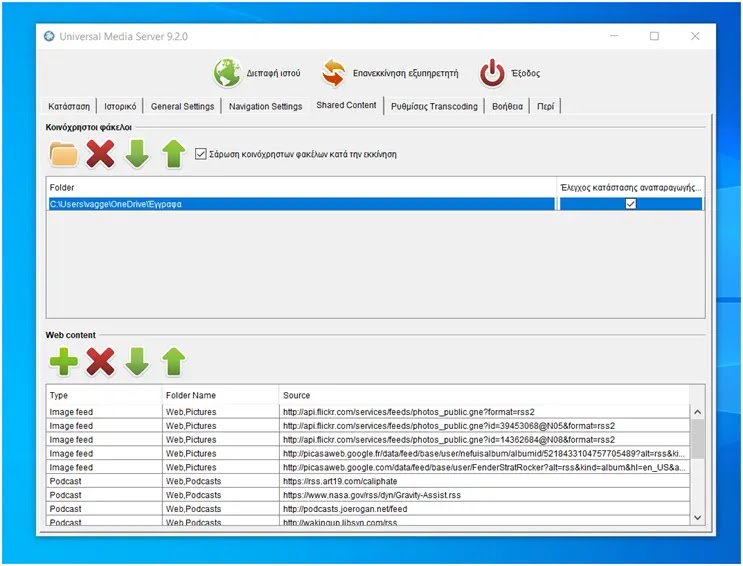Remove shared folder with red X

pyautogui.click(x=100, y=154)
